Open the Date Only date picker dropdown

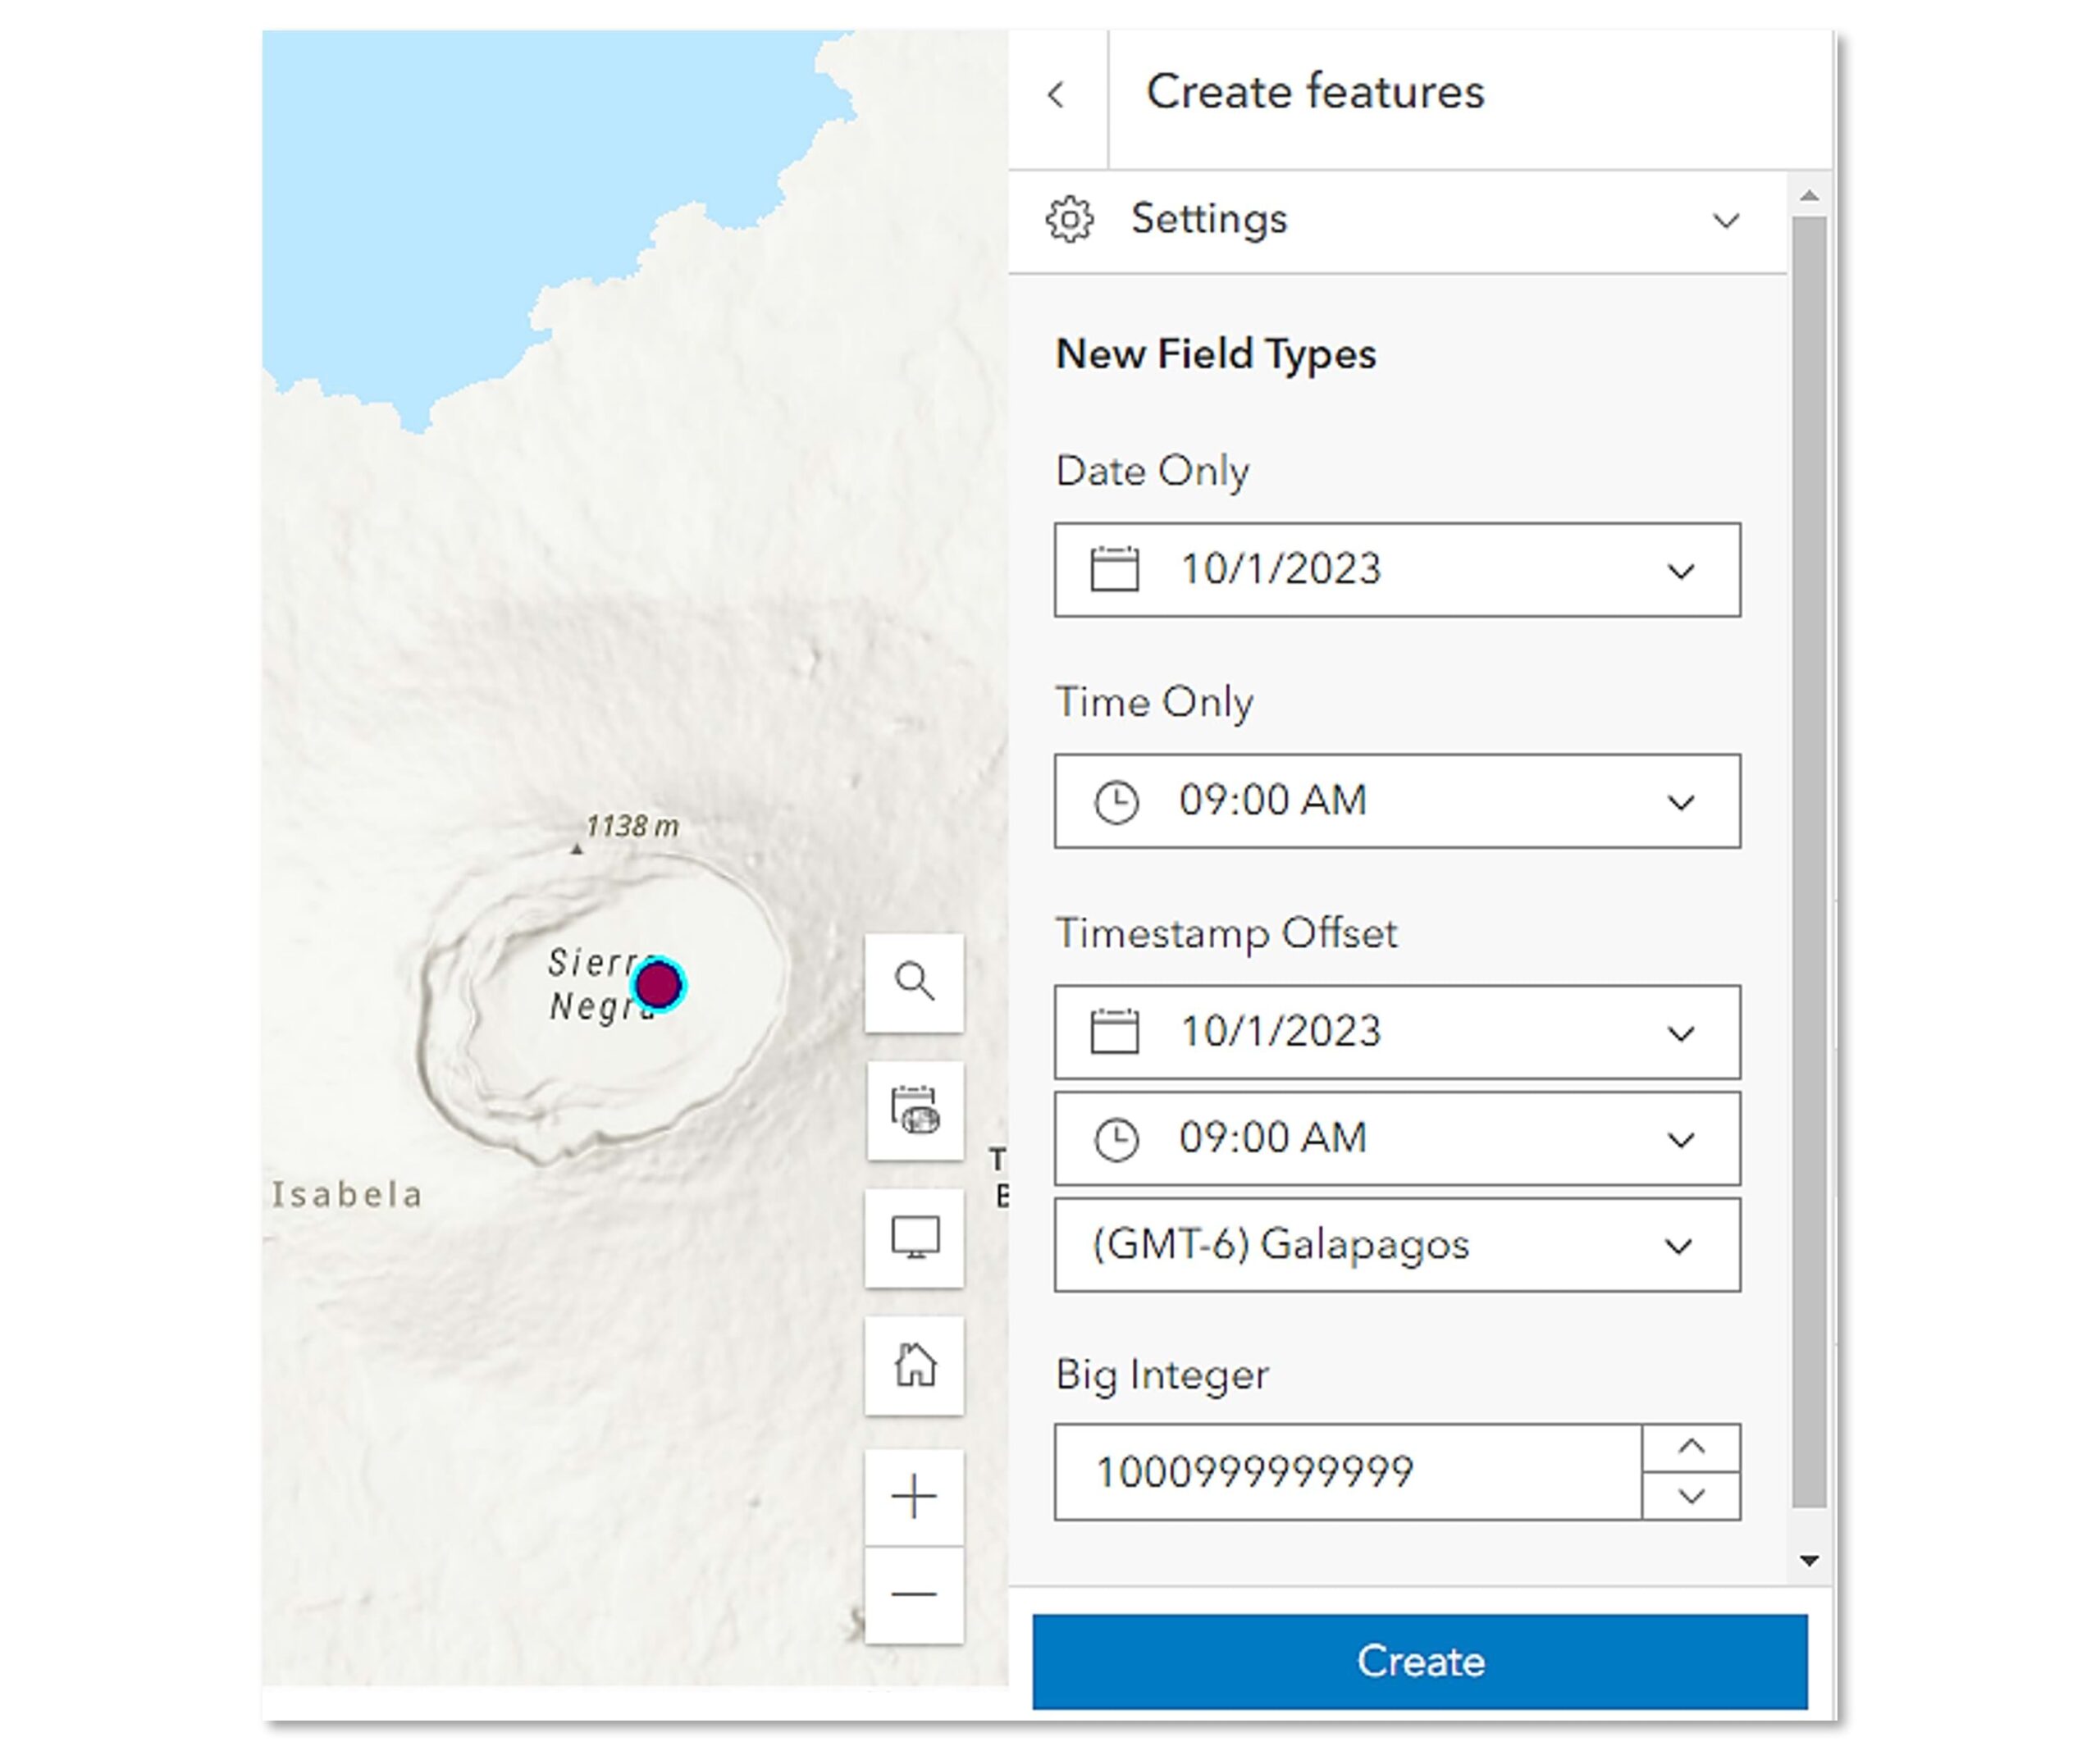pyautogui.click(x=1681, y=569)
